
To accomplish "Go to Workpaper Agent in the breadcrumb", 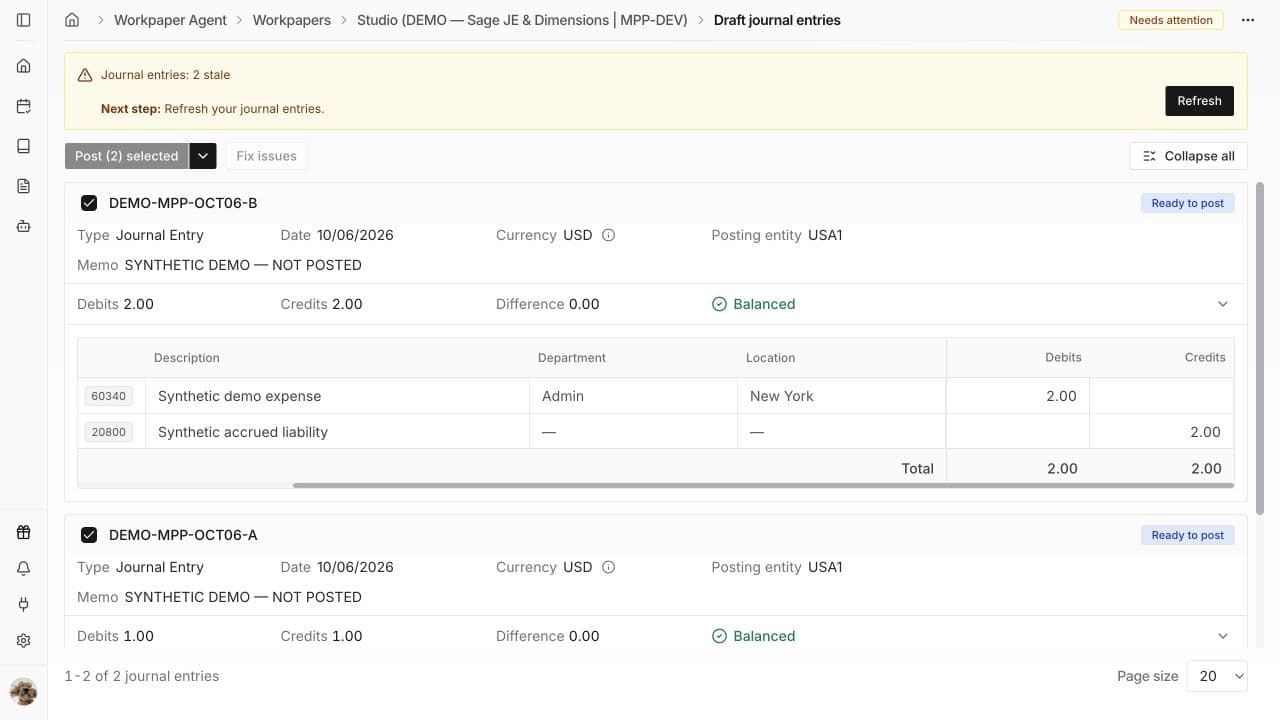I will click(x=171, y=20).
